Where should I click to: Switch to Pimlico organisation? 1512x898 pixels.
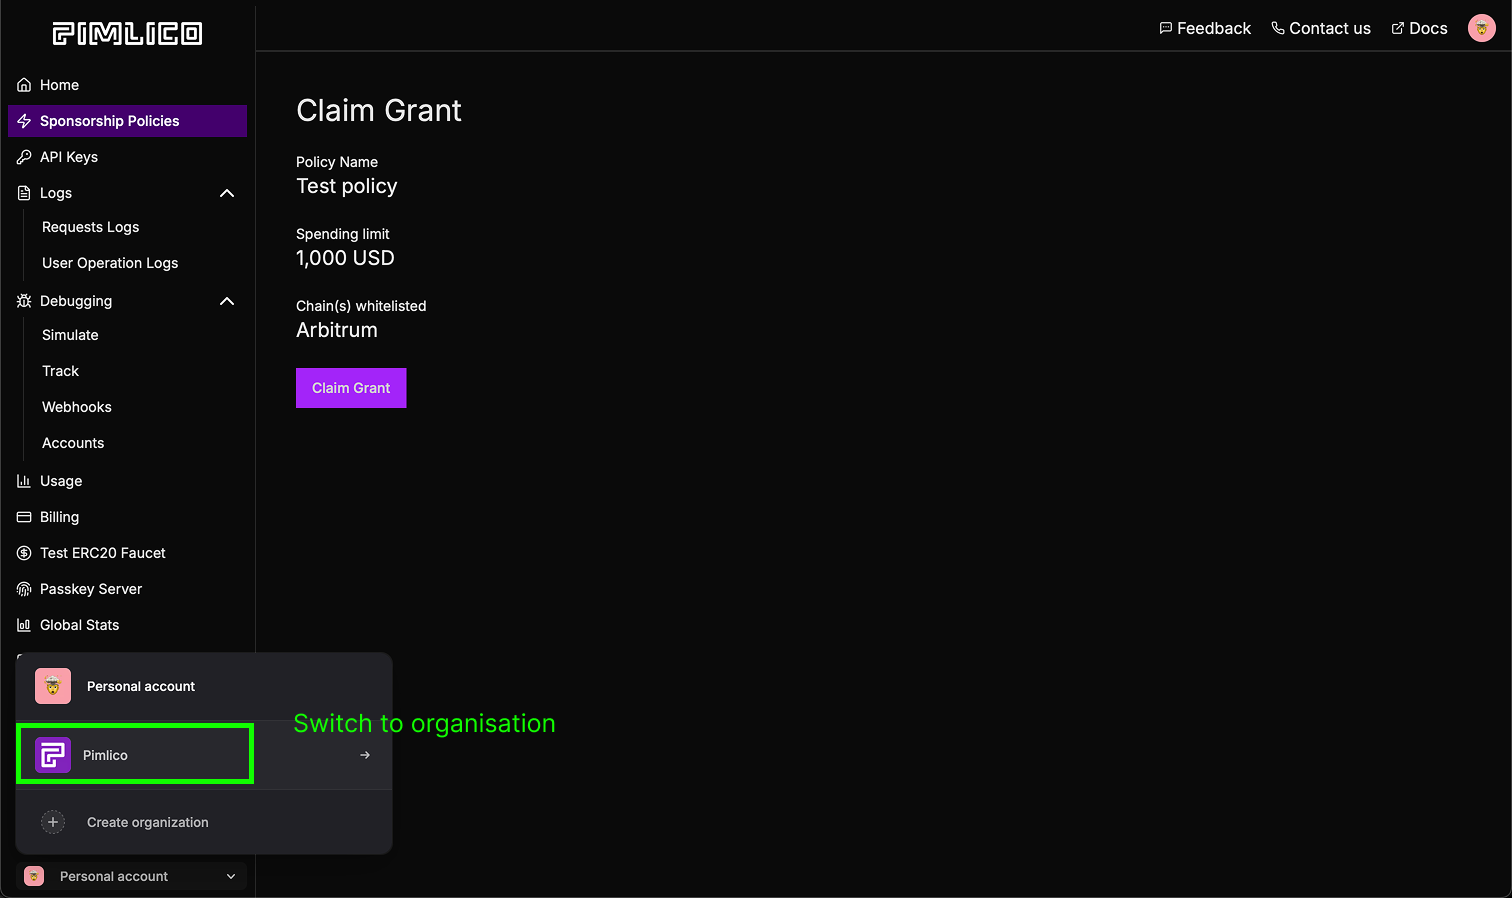tap(204, 755)
